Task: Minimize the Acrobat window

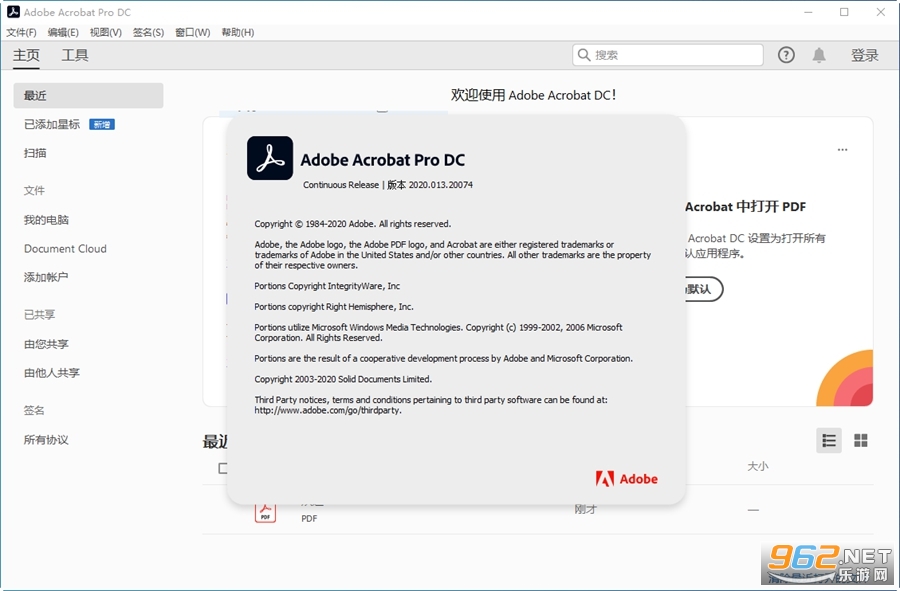Action: coord(808,12)
